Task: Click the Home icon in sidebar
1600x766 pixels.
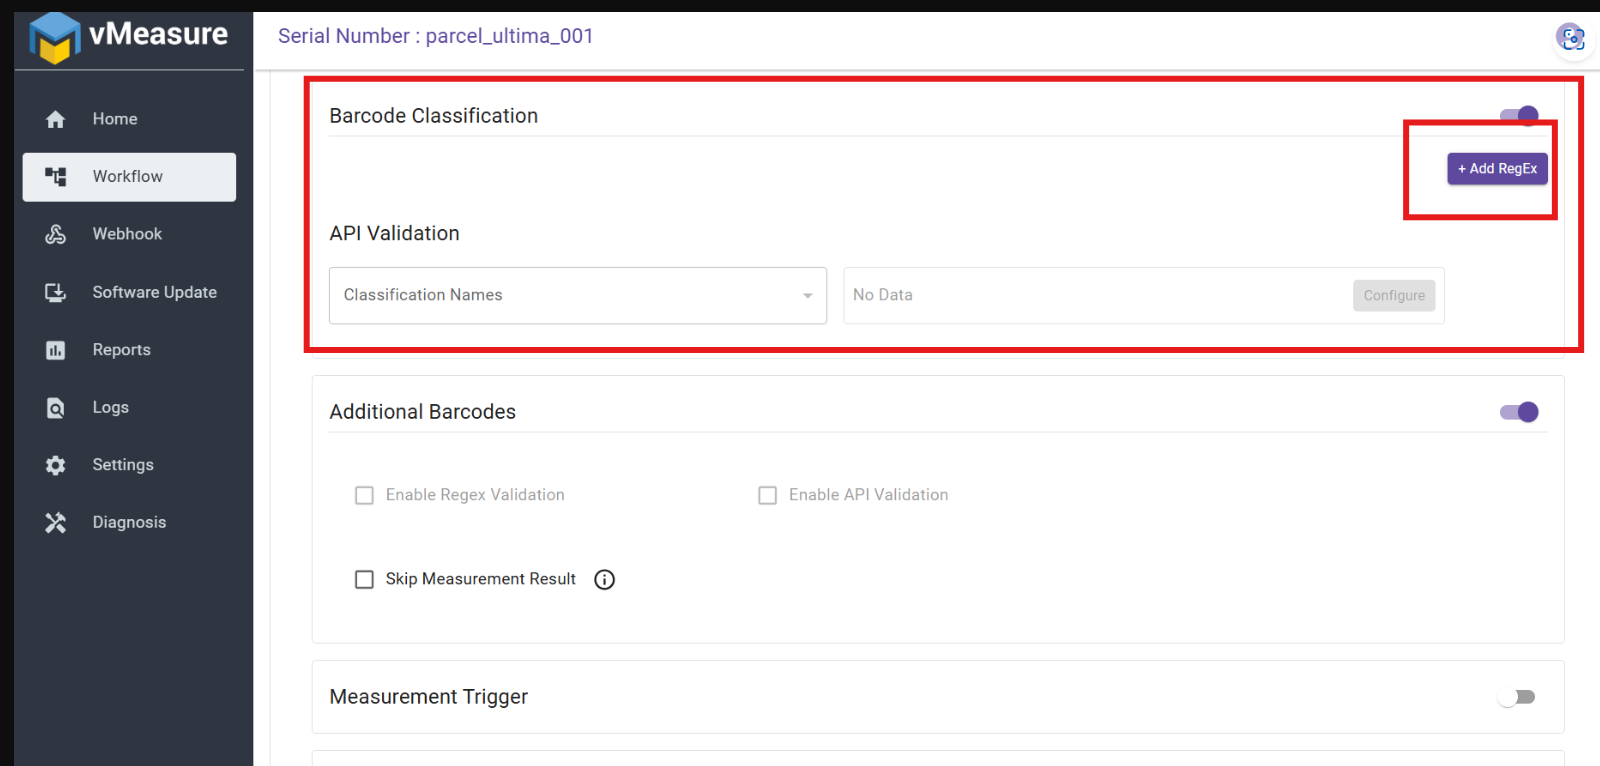Action: [55, 119]
